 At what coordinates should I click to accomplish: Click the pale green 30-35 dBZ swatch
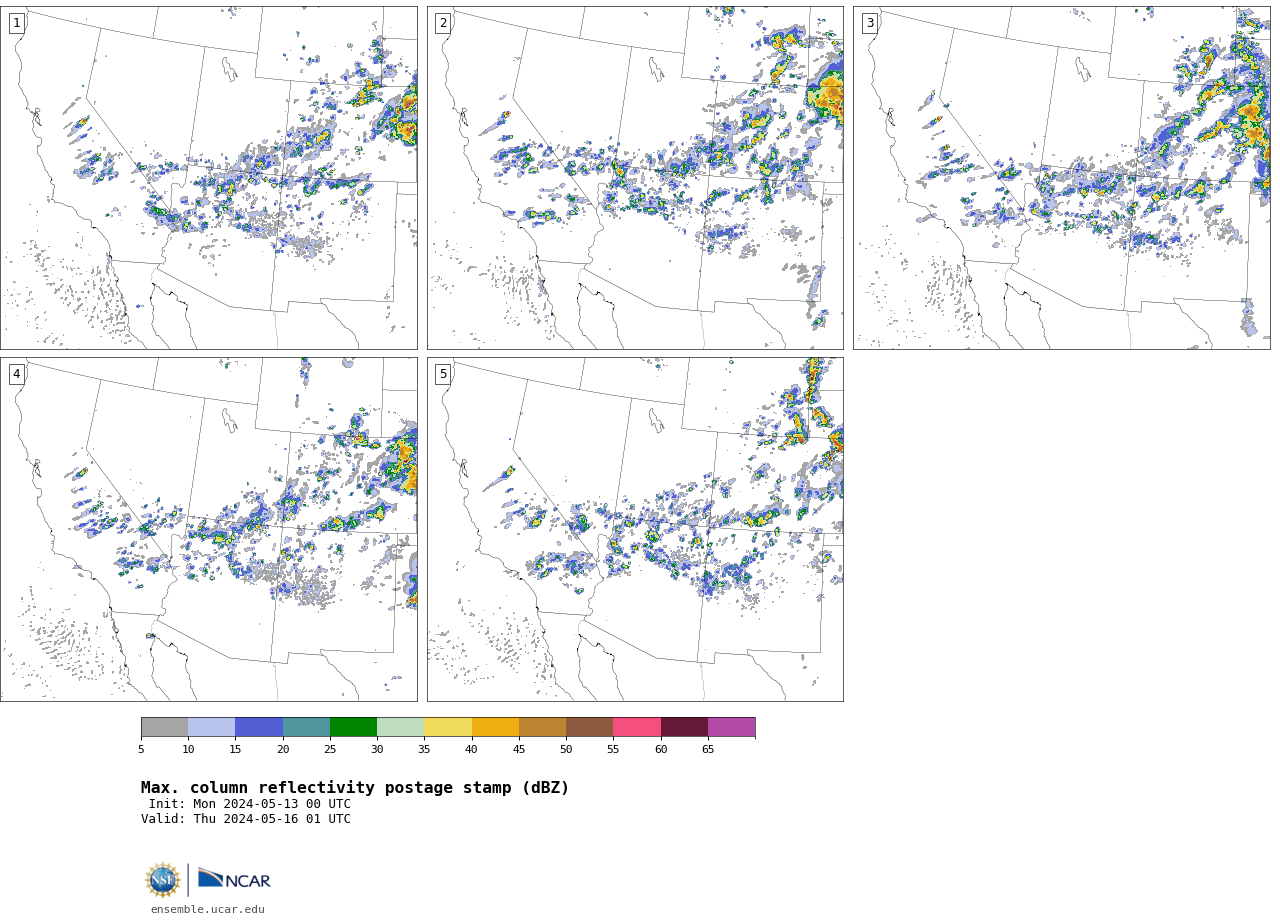click(400, 727)
